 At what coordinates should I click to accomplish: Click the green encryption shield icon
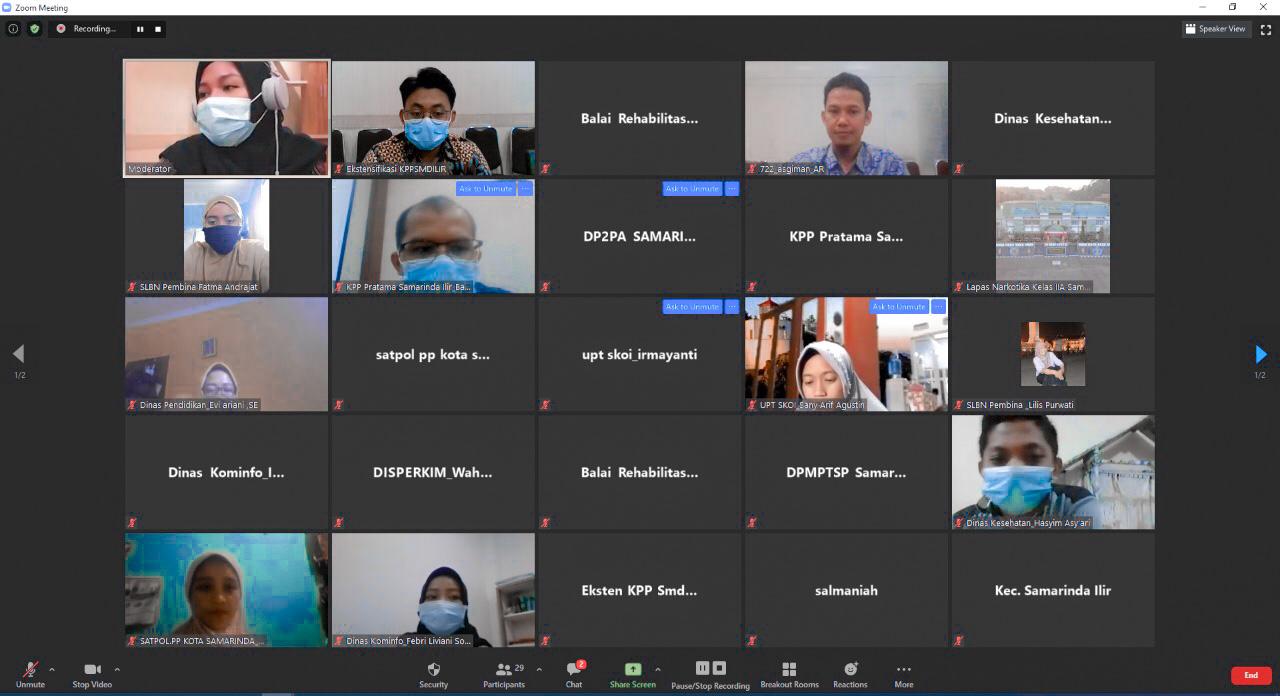coord(35,29)
